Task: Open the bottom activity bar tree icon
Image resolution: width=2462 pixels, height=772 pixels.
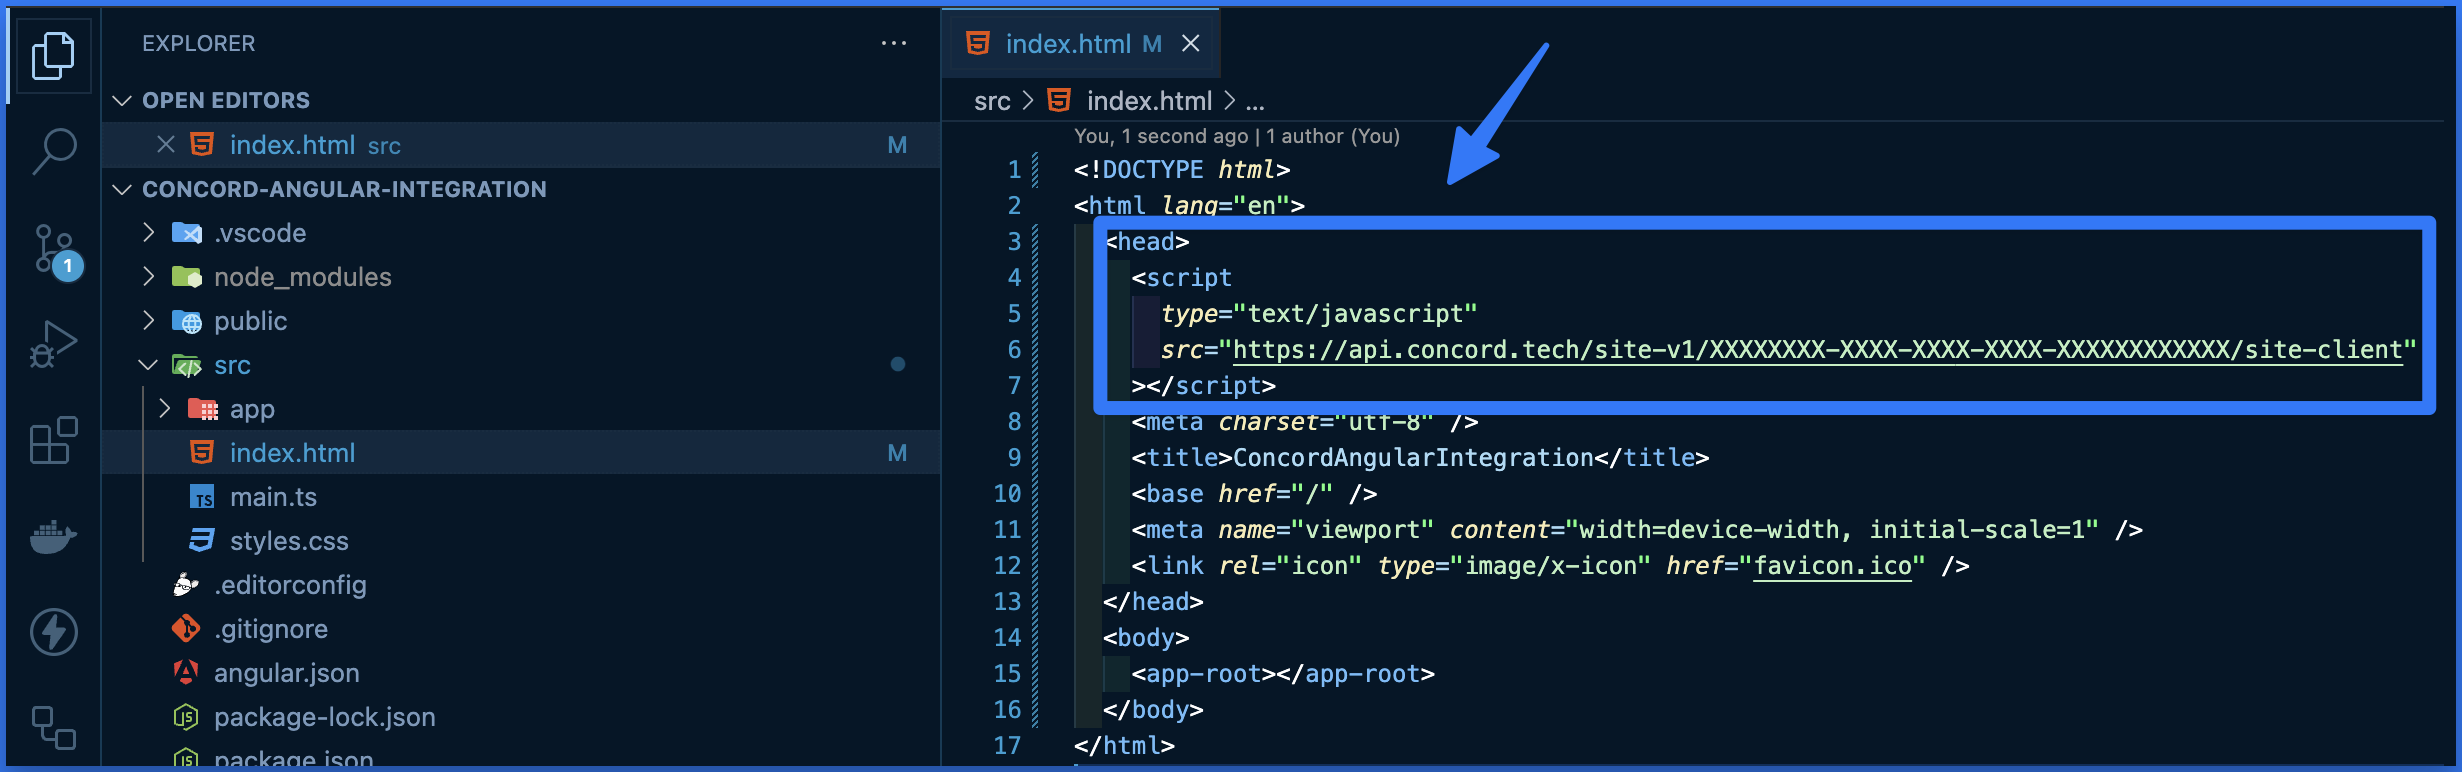Action: pos(53,728)
